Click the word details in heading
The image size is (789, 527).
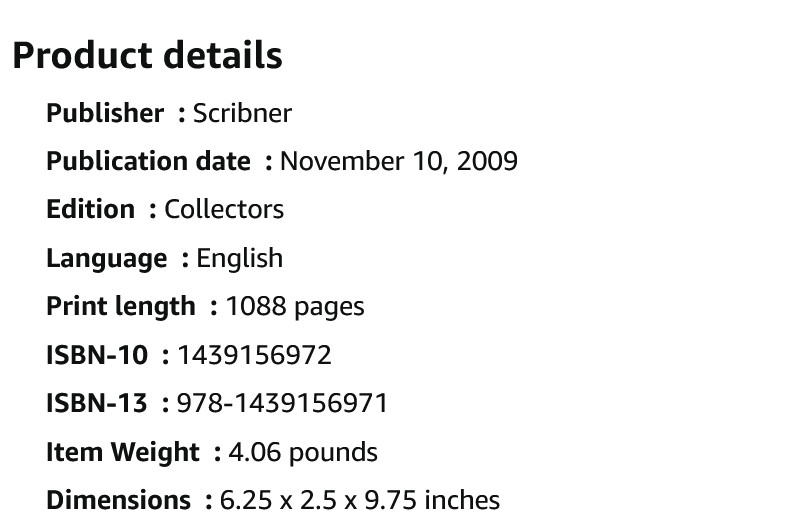point(223,54)
